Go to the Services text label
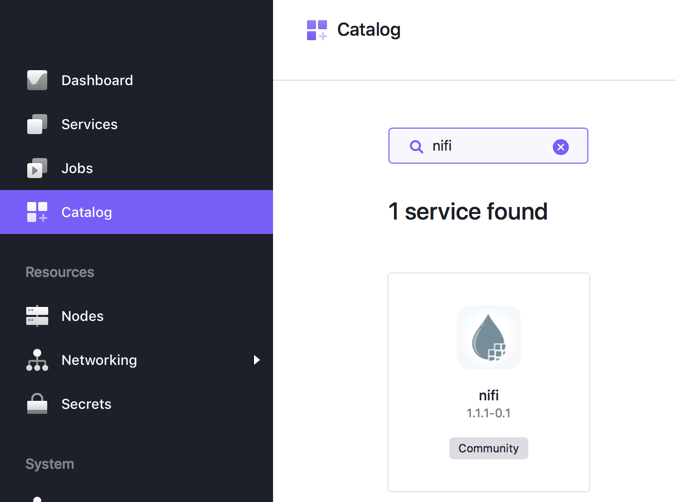The image size is (676, 502). [89, 124]
